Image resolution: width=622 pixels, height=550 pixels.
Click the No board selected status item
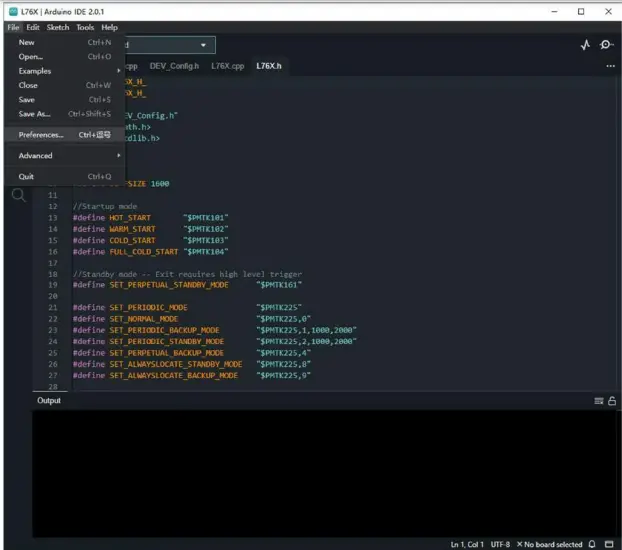[x=549, y=544]
